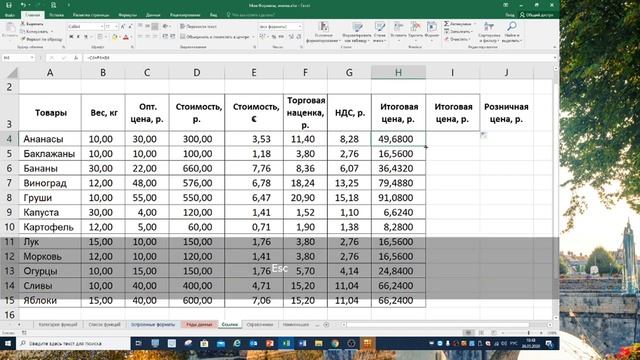Select column H header
The width and height of the screenshot is (640, 360).
click(398, 73)
